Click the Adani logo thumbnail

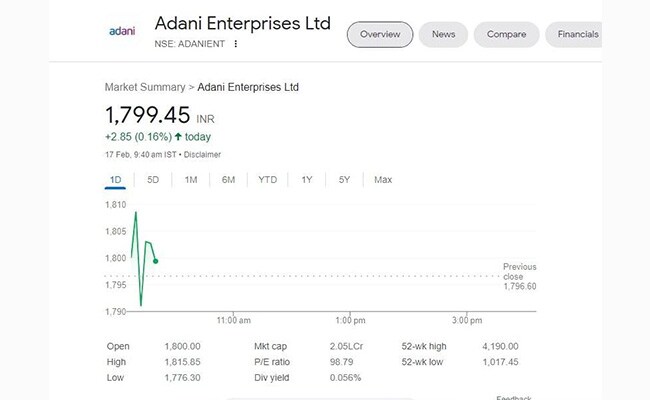tap(121, 31)
